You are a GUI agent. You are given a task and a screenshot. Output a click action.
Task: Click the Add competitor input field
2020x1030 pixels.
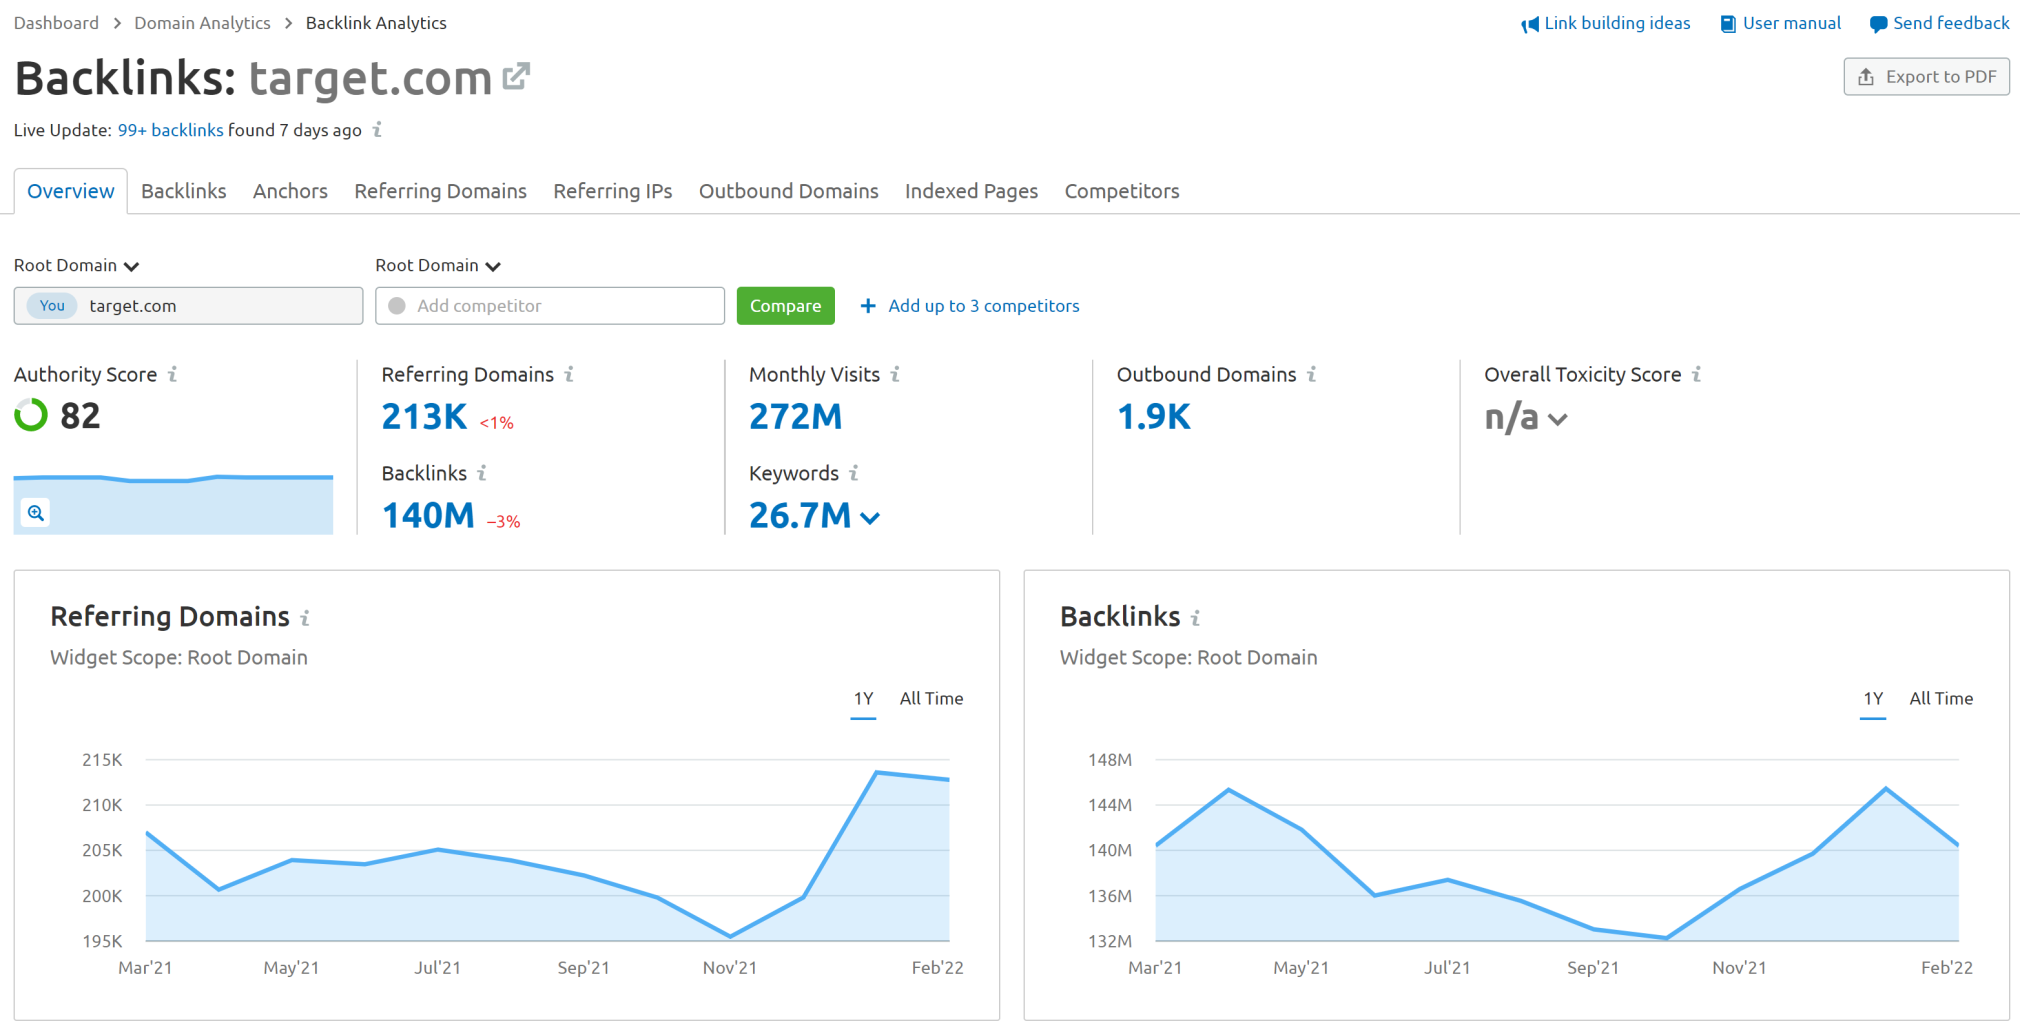[550, 306]
